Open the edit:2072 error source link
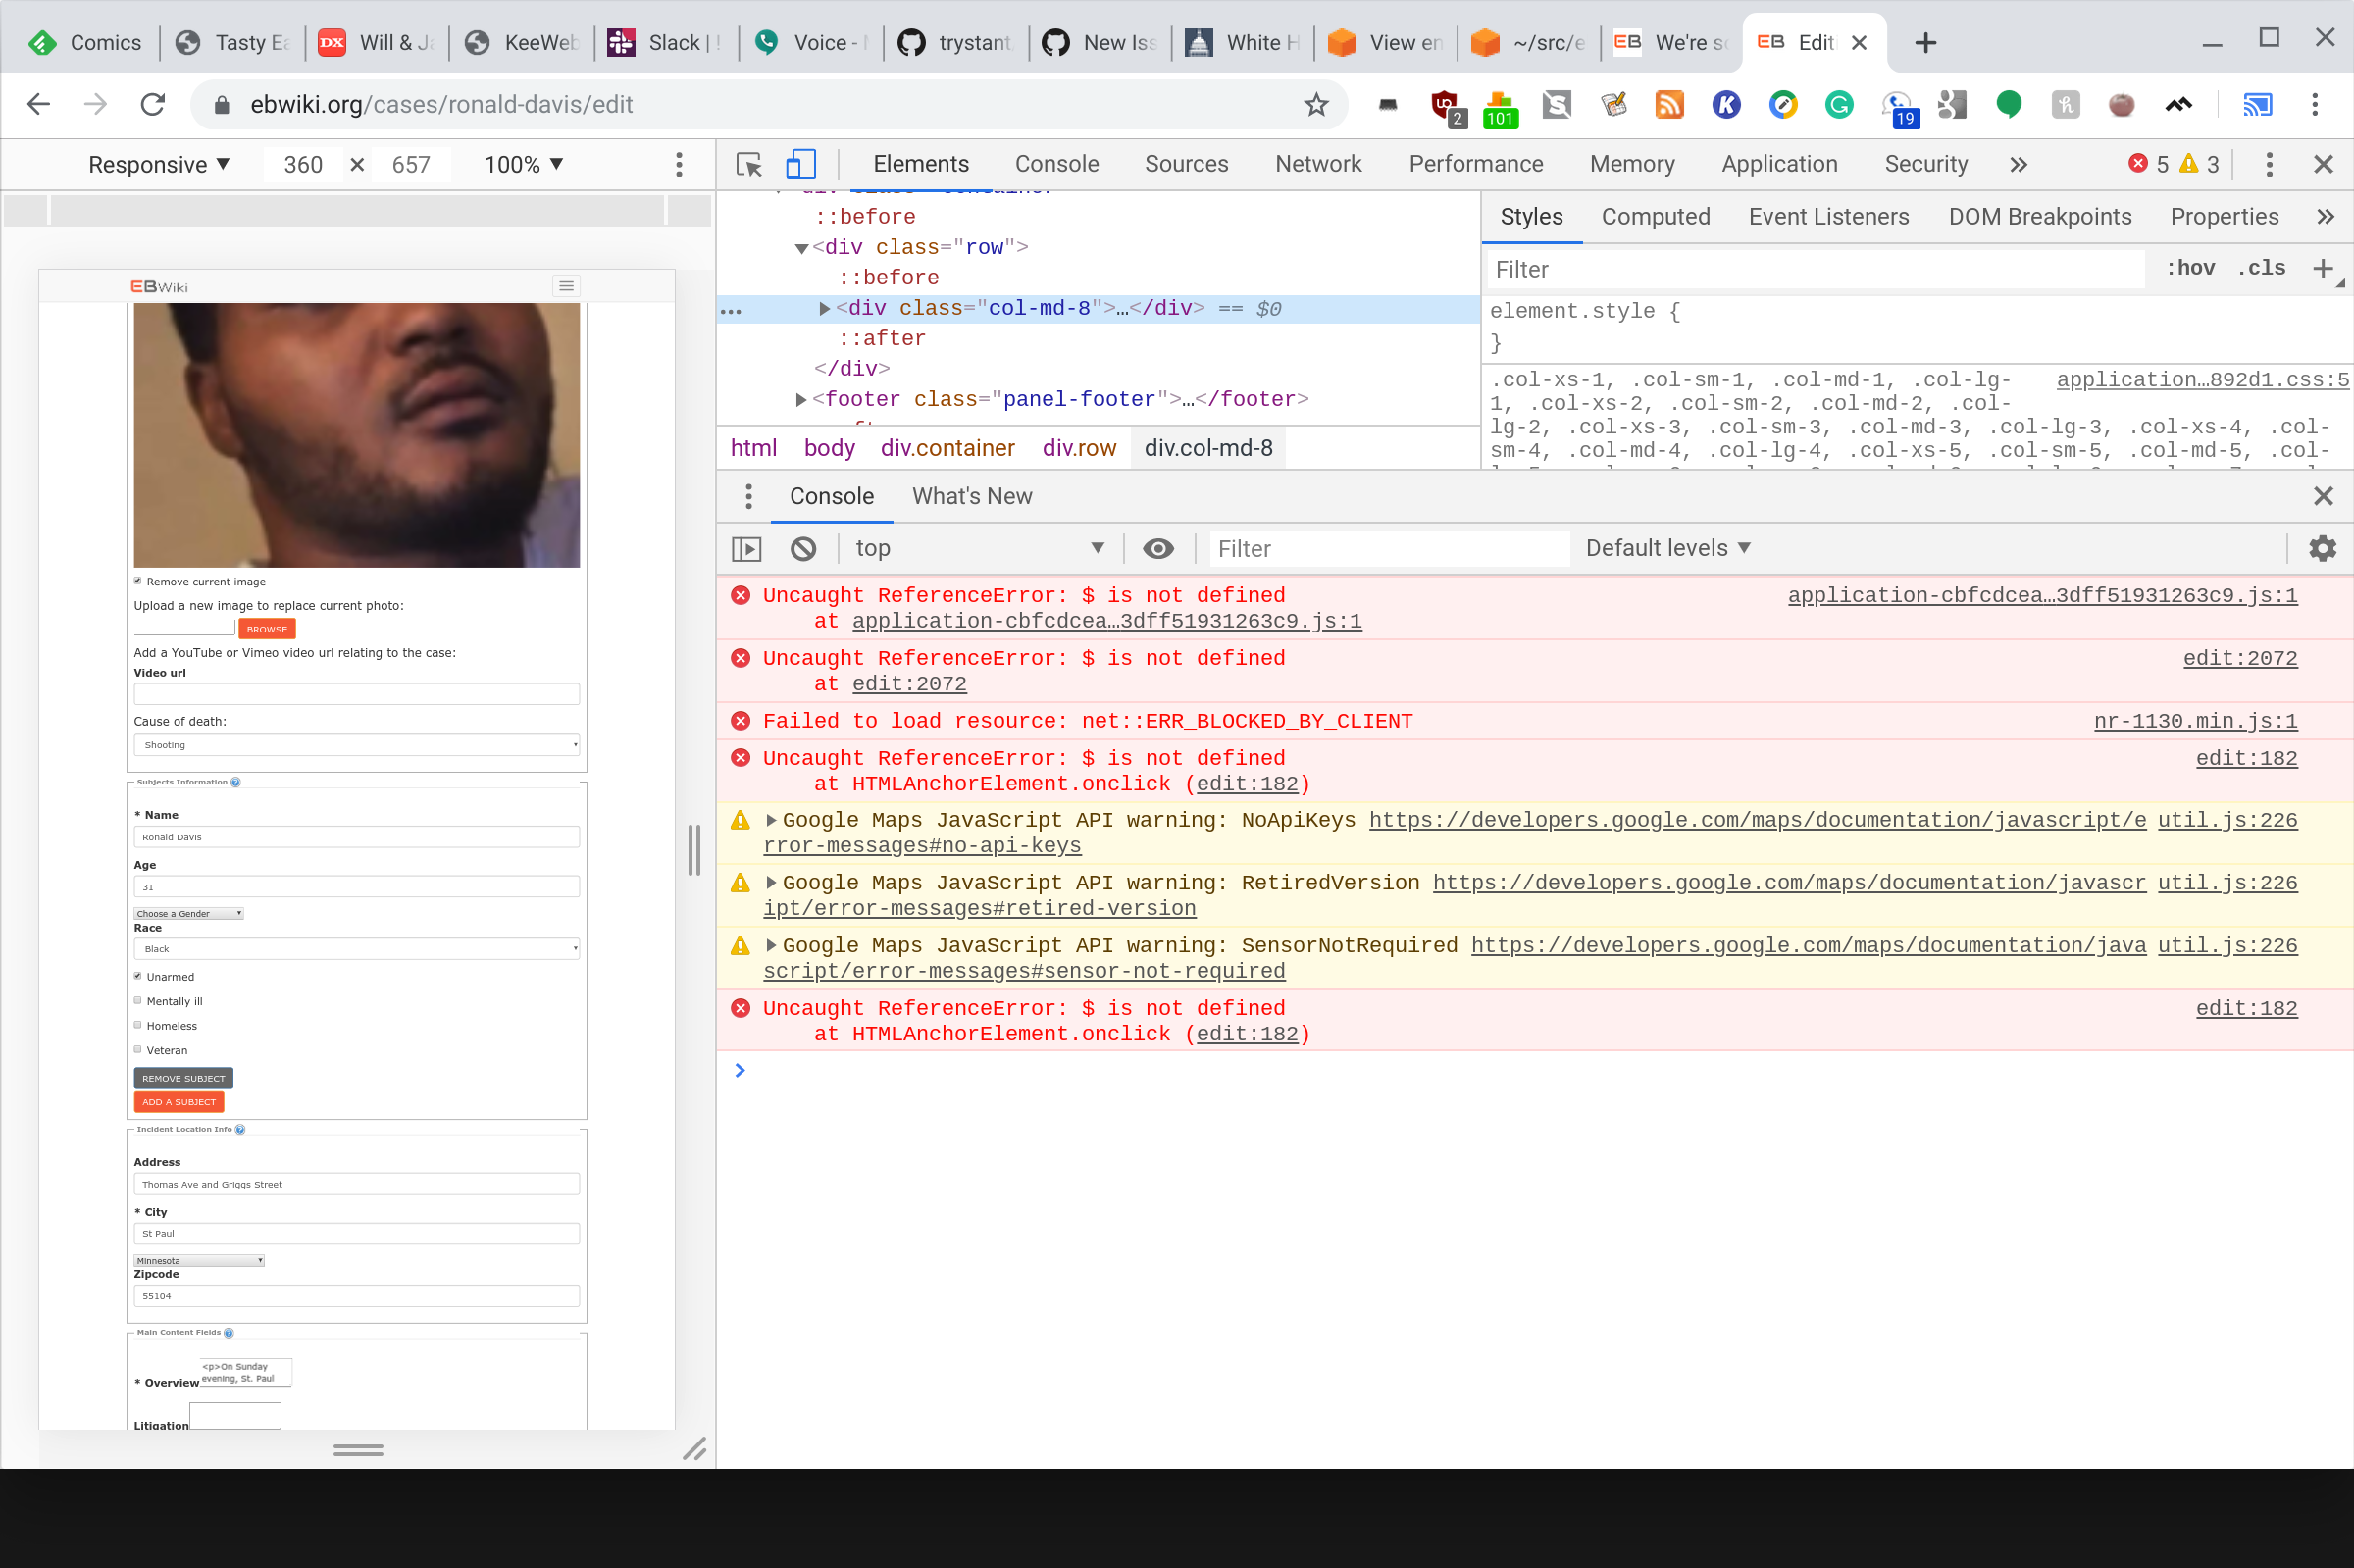 (x=2239, y=658)
